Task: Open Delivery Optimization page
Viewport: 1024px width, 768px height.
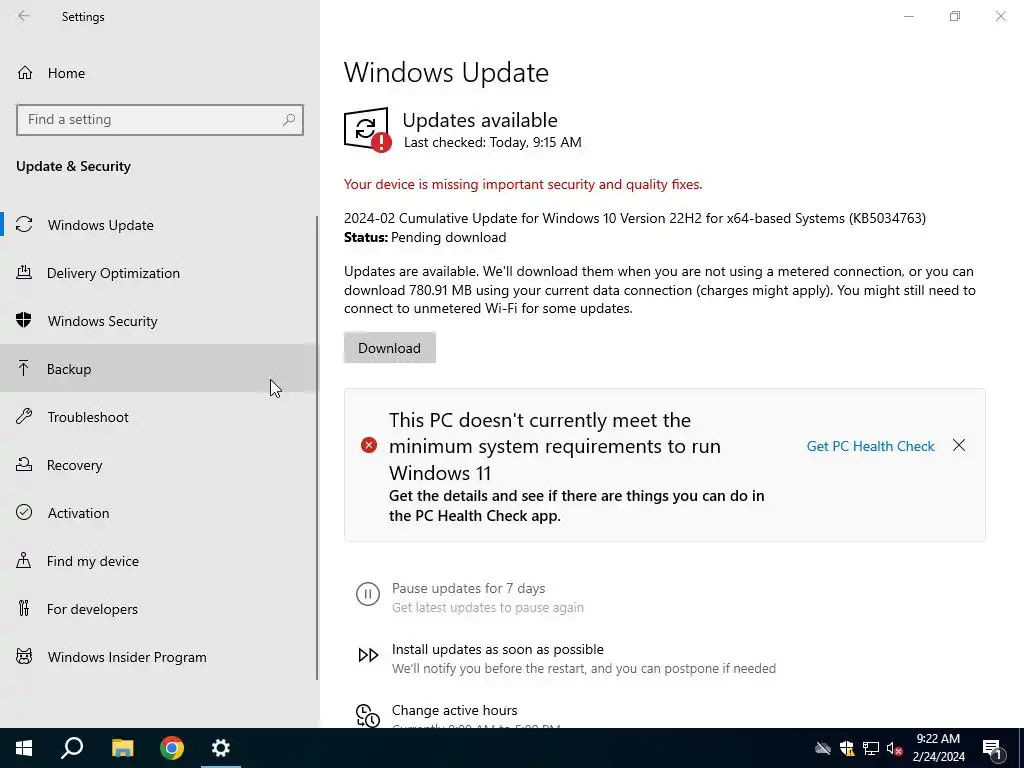Action: coord(159,273)
